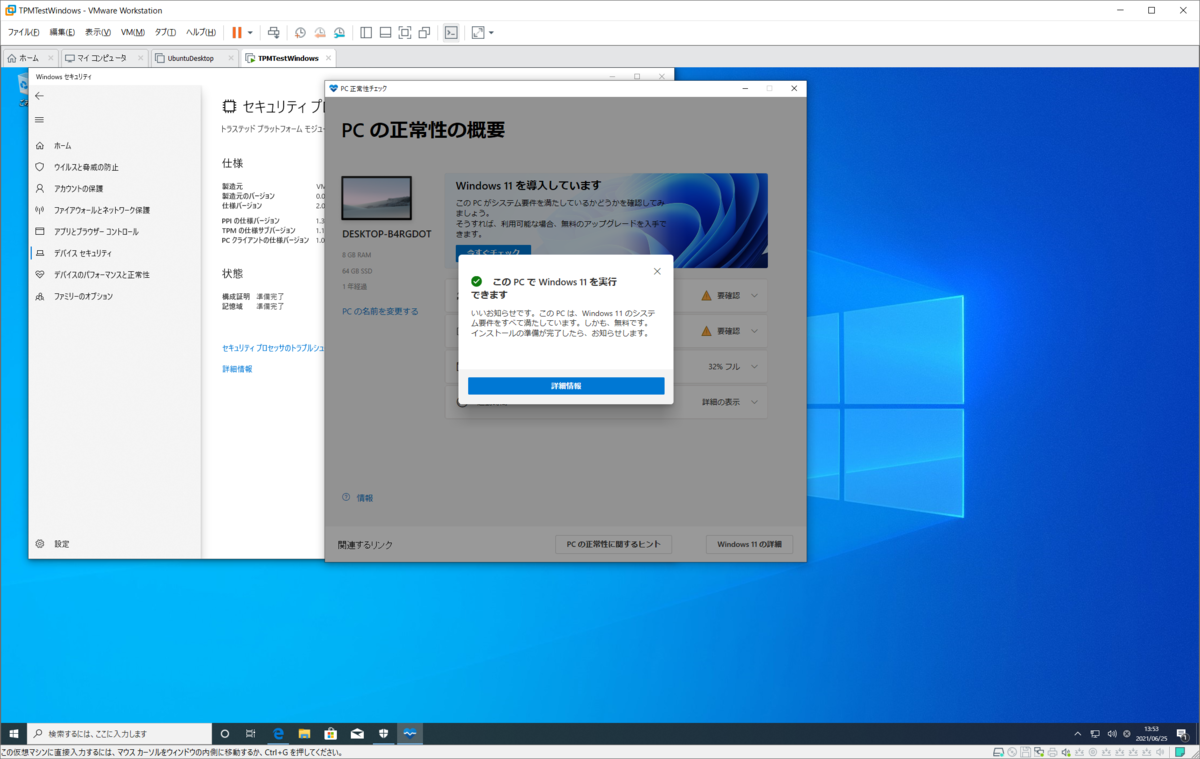The width and height of the screenshot is (1200, 759).
Task: Click the セキュリティ プロセッサのトラブルシューティング link
Action: [x=273, y=348]
